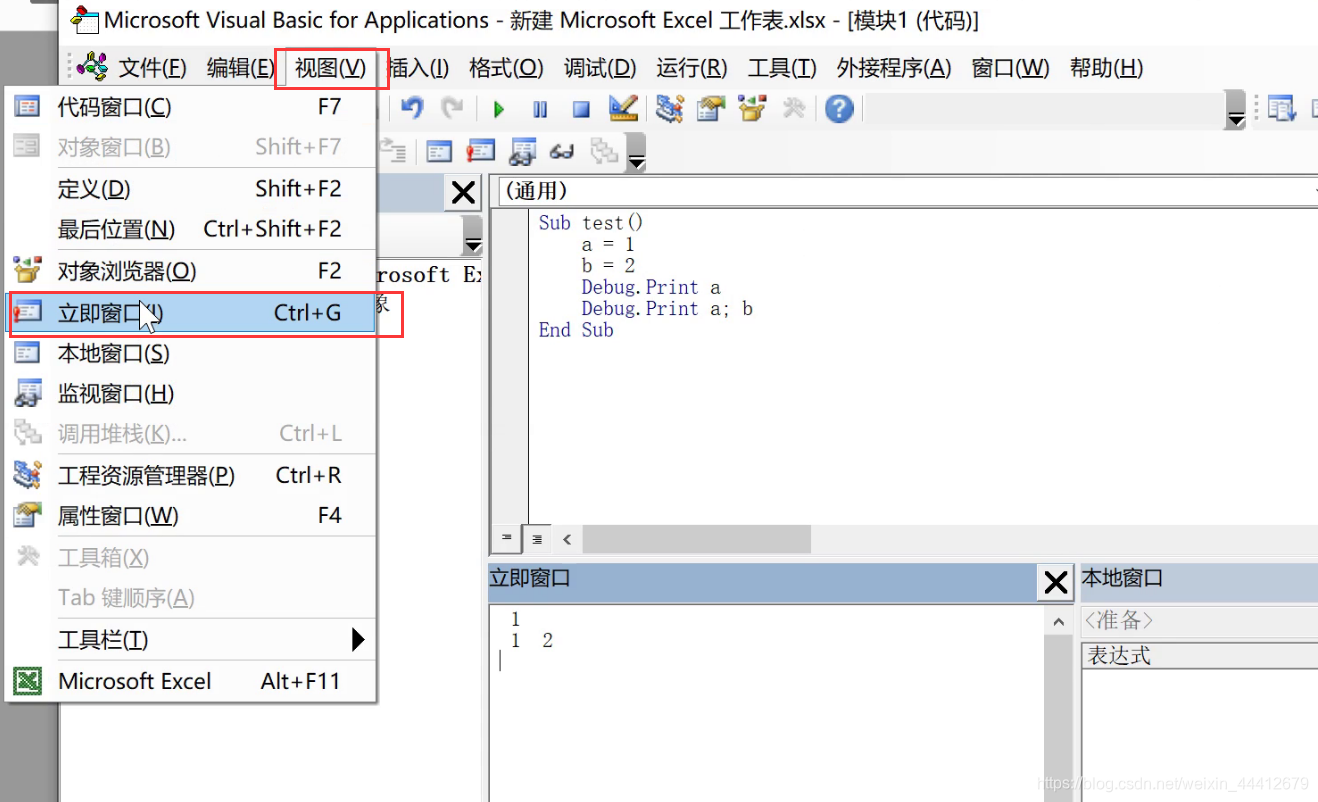Viewport: 1318px width, 802px height.
Task: Open the 窗口(W) menu
Action: [x=1011, y=68]
